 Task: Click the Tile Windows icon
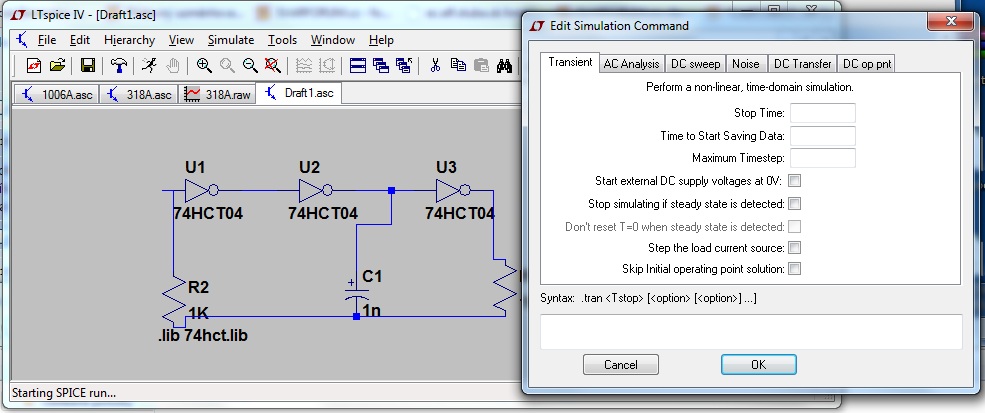[x=357, y=65]
